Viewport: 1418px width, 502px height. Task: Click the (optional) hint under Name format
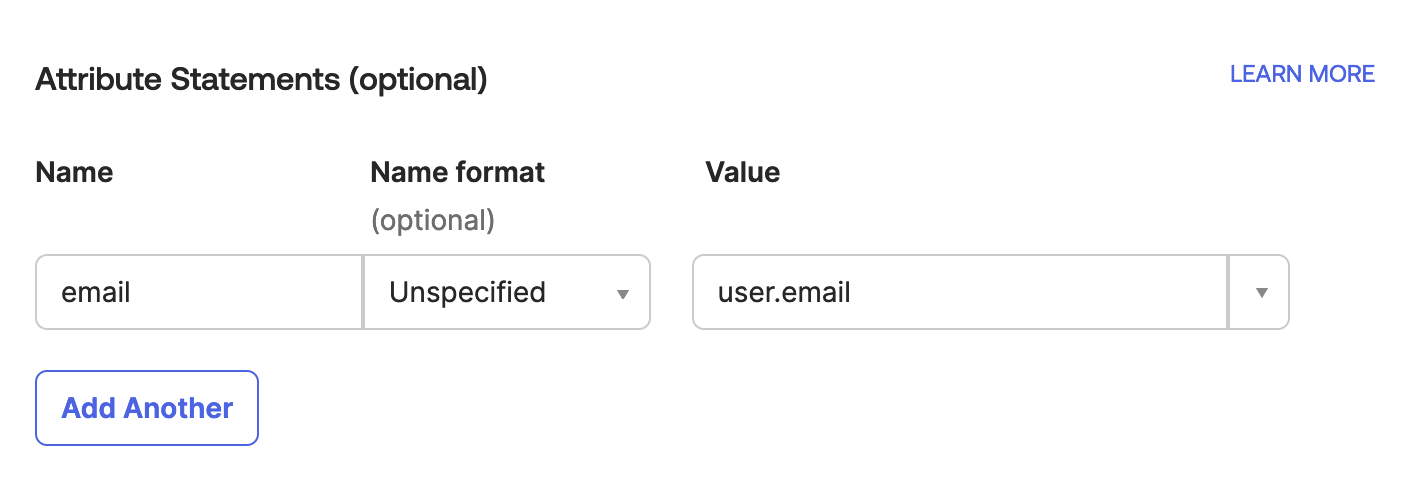pyautogui.click(x=432, y=220)
